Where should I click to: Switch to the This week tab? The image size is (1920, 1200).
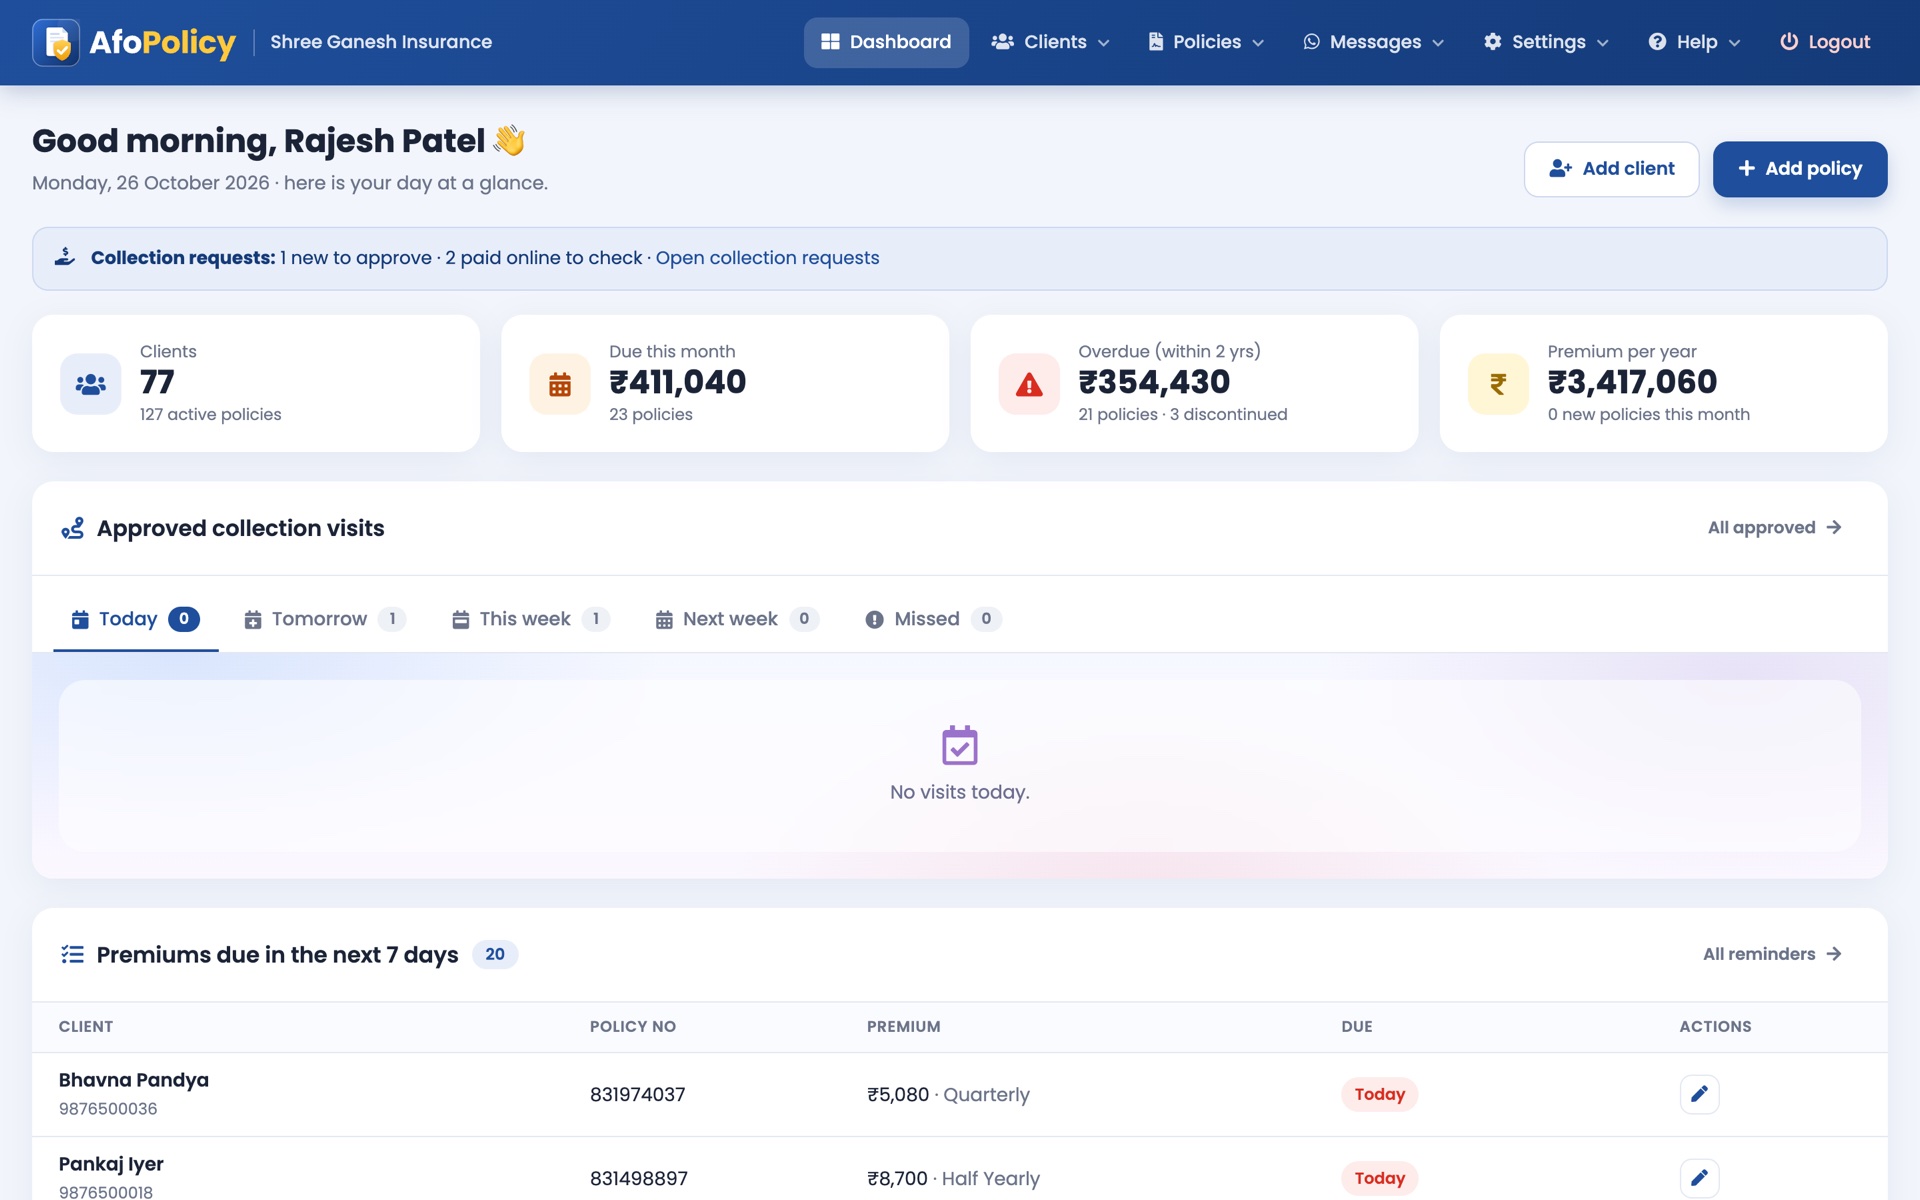[530, 619]
